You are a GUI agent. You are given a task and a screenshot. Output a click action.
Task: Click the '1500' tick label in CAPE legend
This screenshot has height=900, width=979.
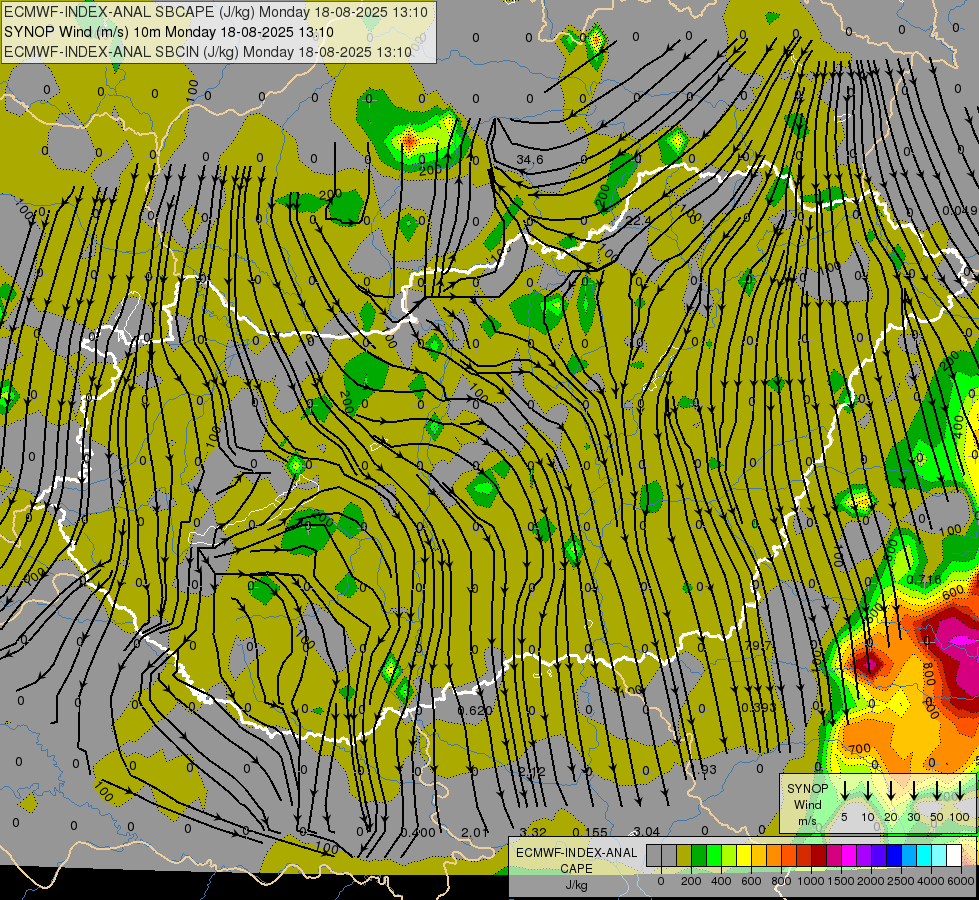pos(841,881)
